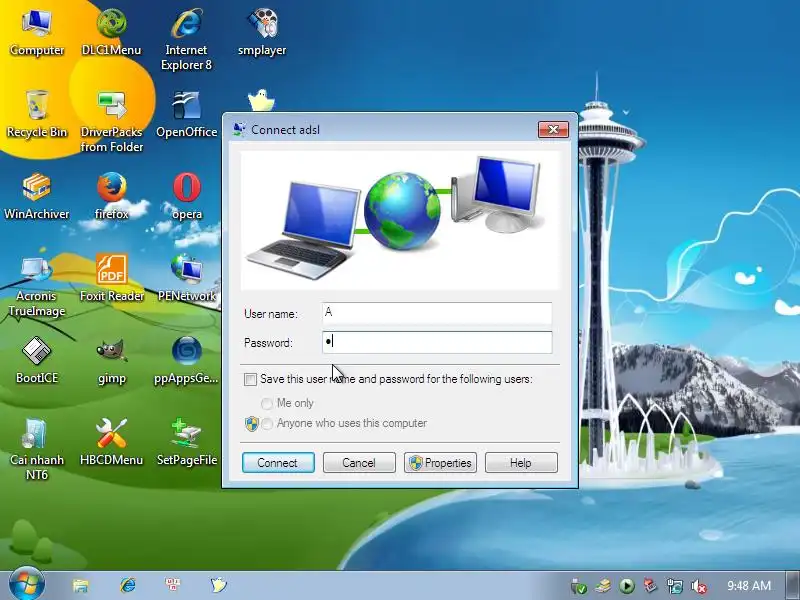
Task: Select the Recycle Bin icon
Action: click(37, 114)
